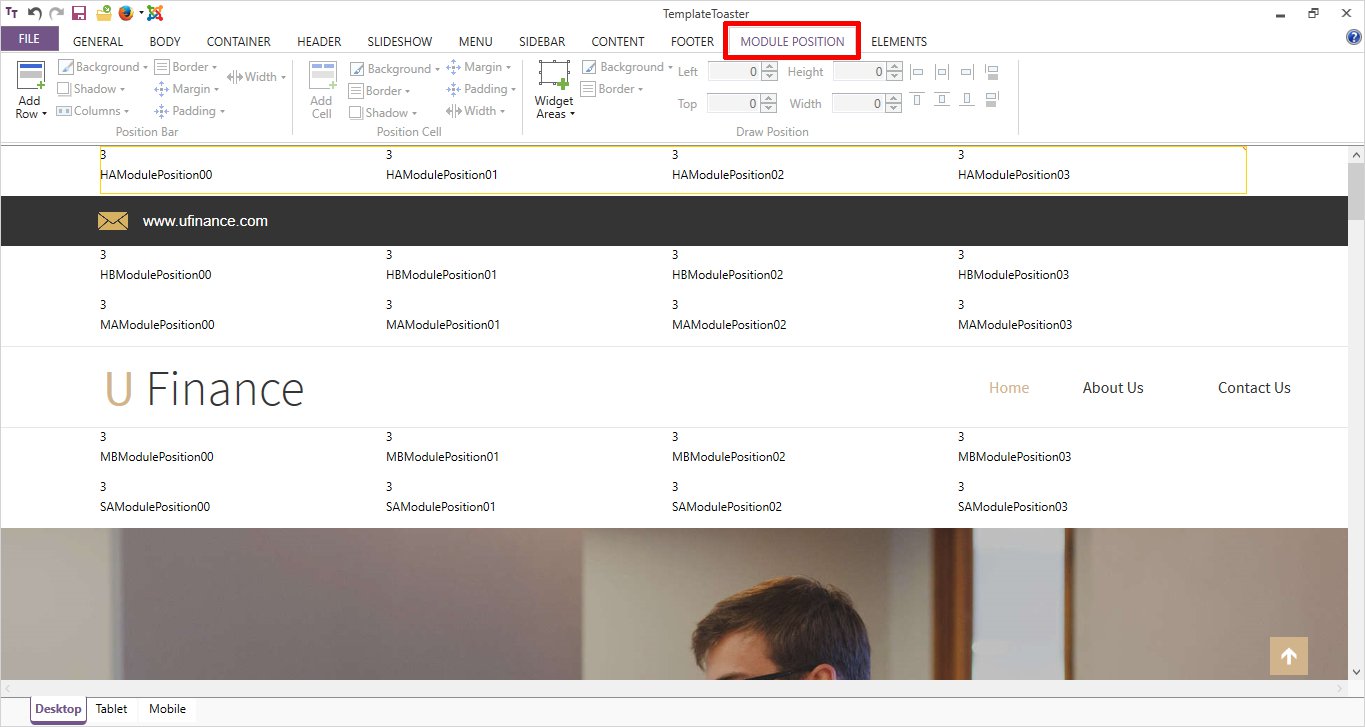The height and width of the screenshot is (727, 1365).
Task: Open Position Bar Background dropdown
Action: (102, 67)
